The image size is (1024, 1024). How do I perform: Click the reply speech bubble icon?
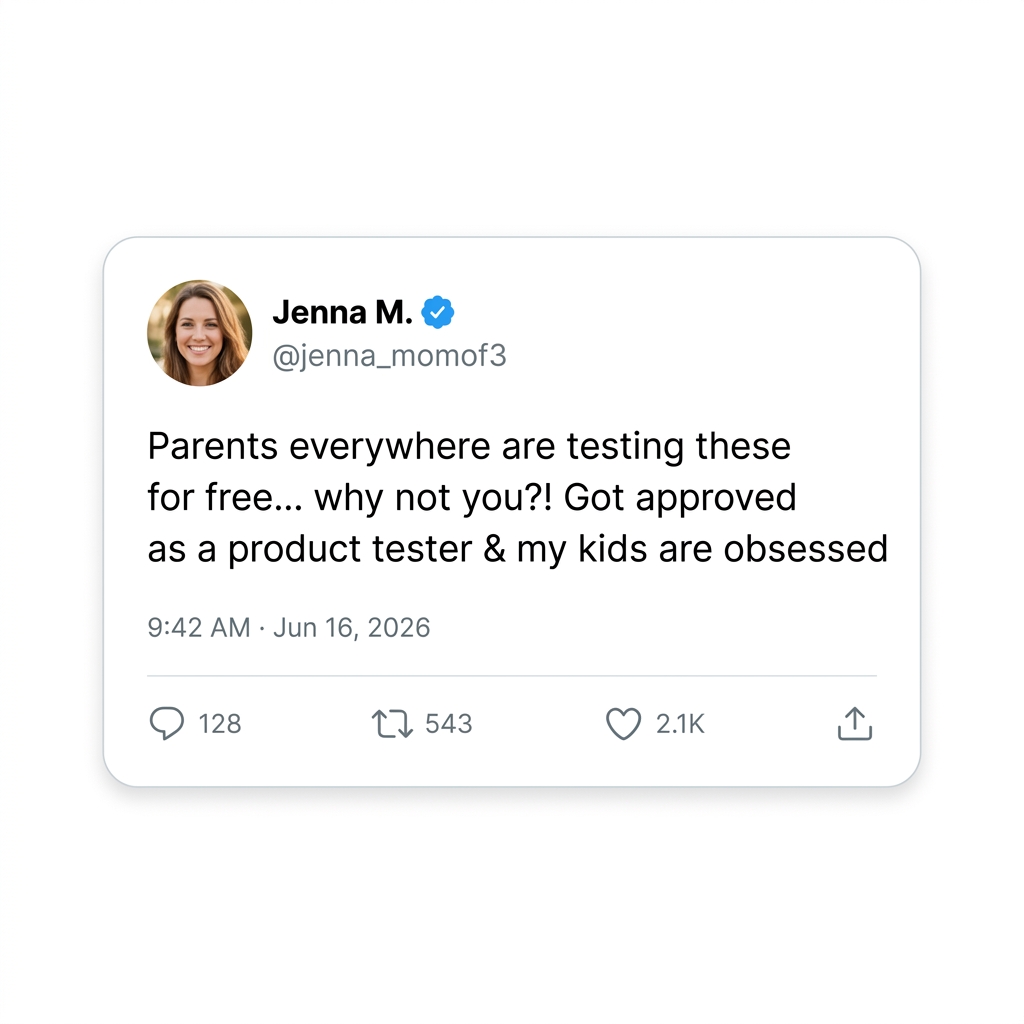pos(167,723)
